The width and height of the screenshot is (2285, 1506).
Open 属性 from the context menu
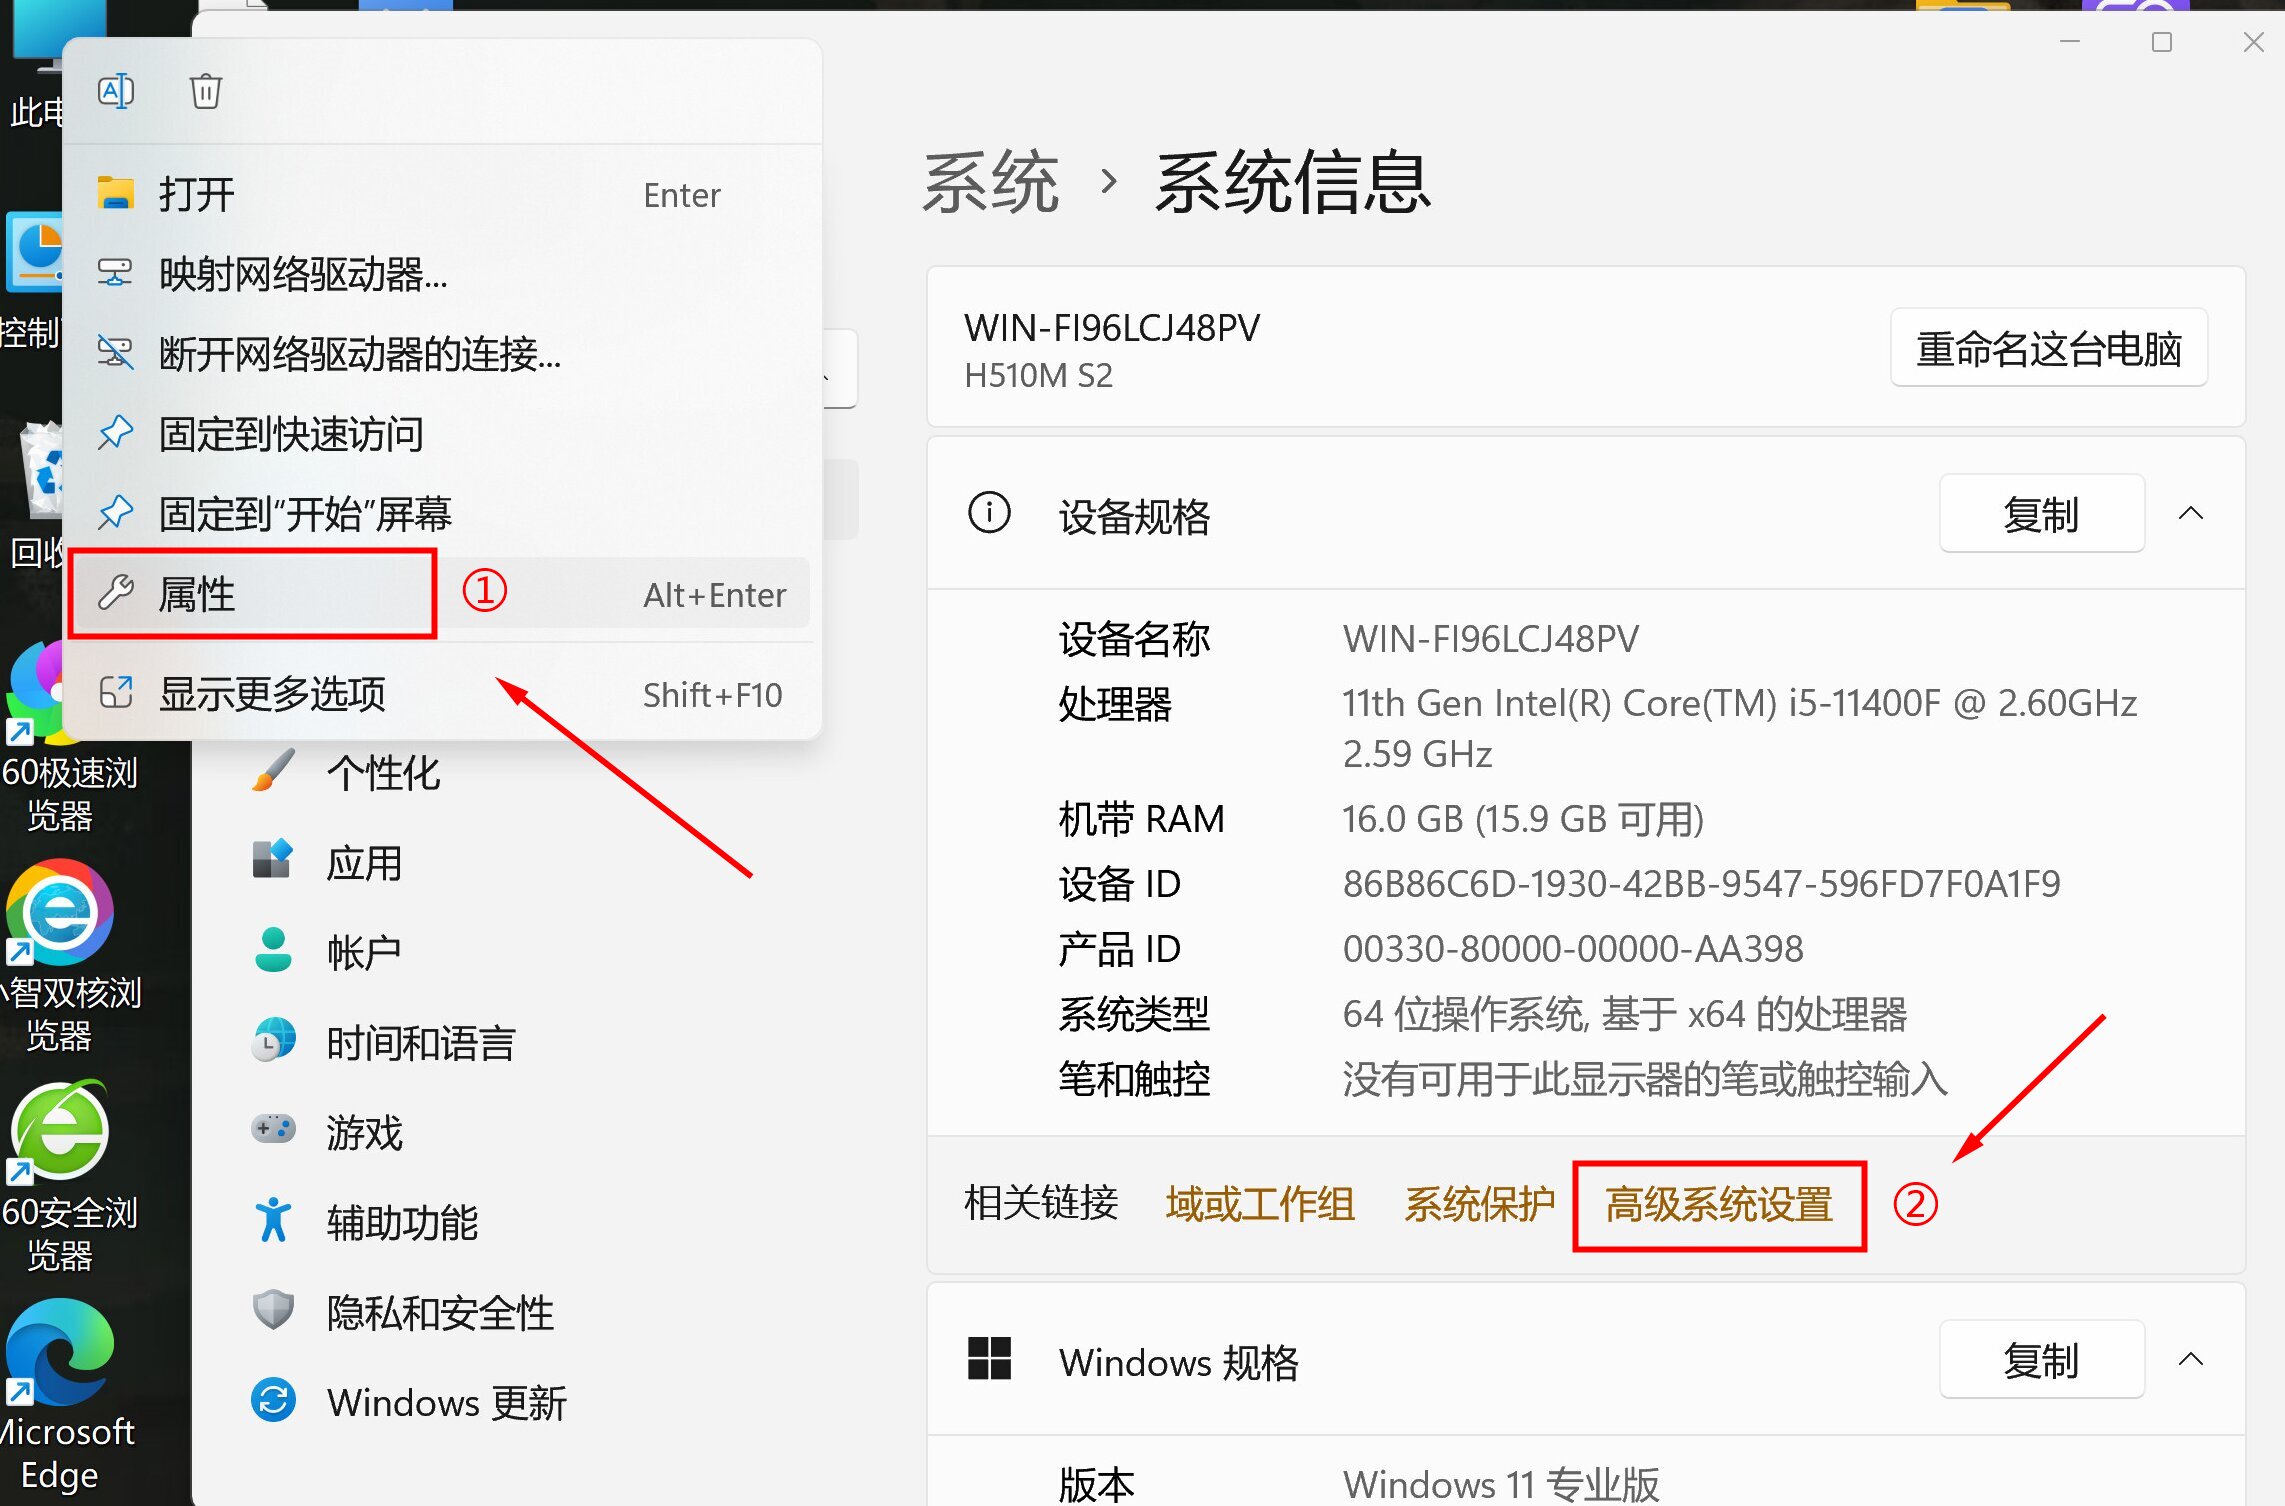click(442, 594)
